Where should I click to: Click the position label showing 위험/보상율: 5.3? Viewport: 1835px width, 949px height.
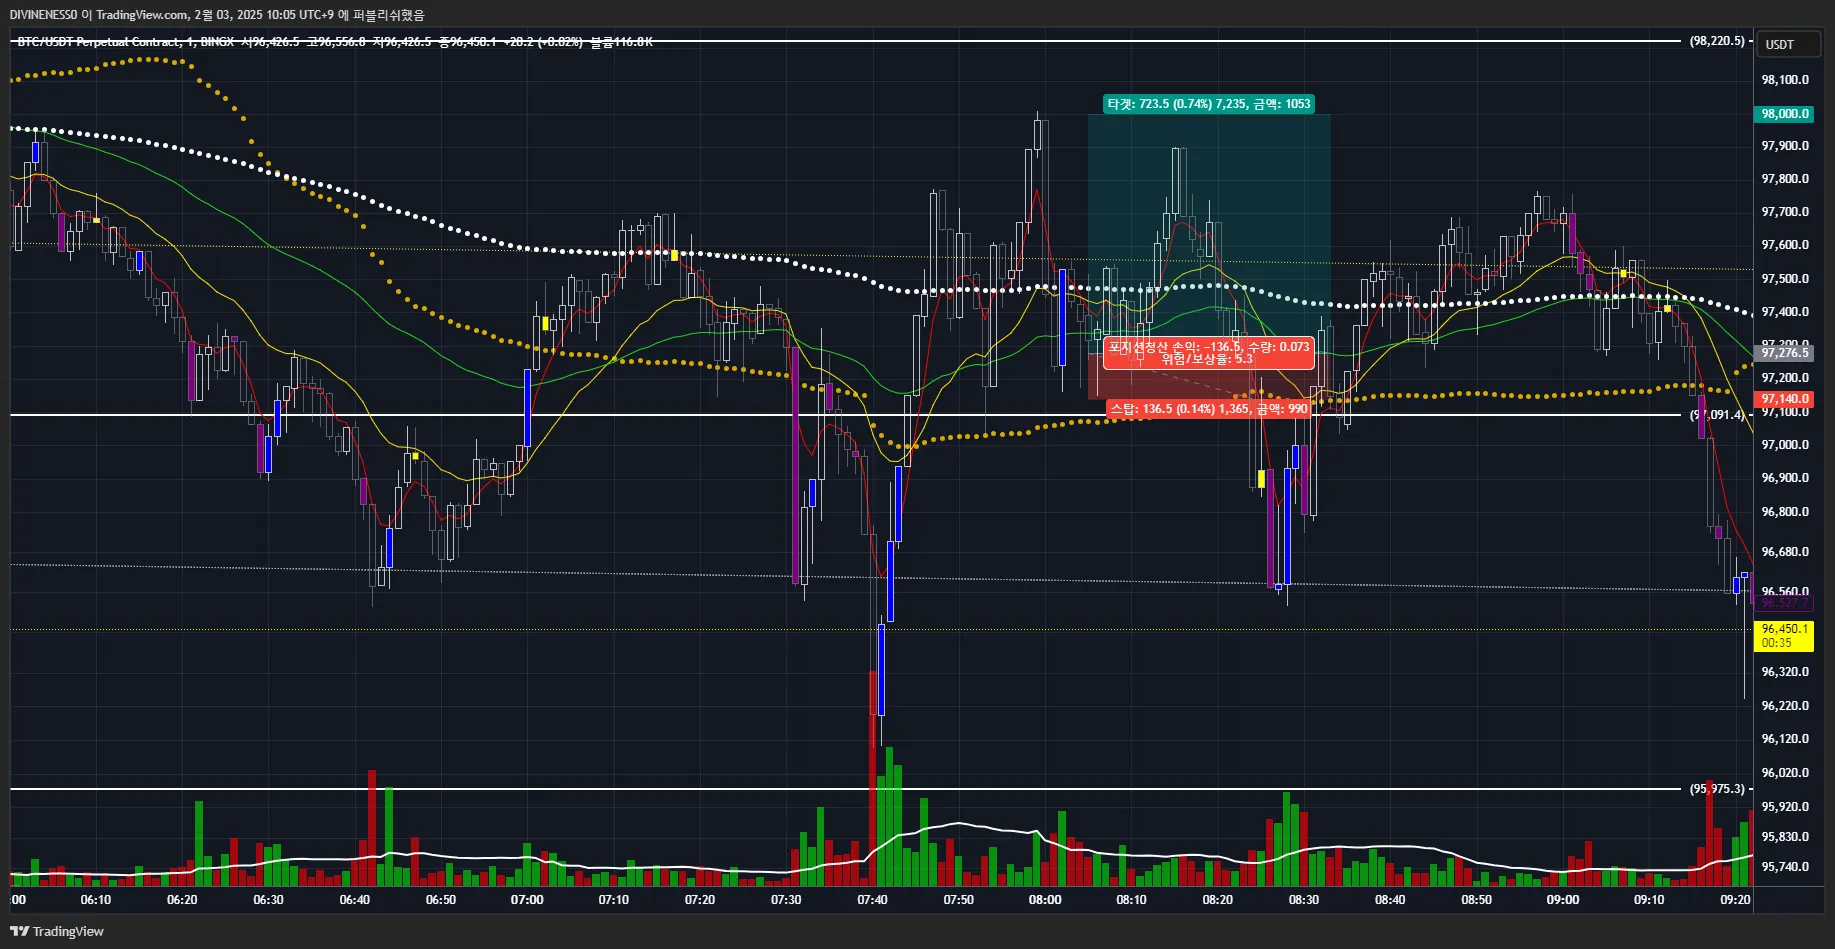[x=1208, y=353]
